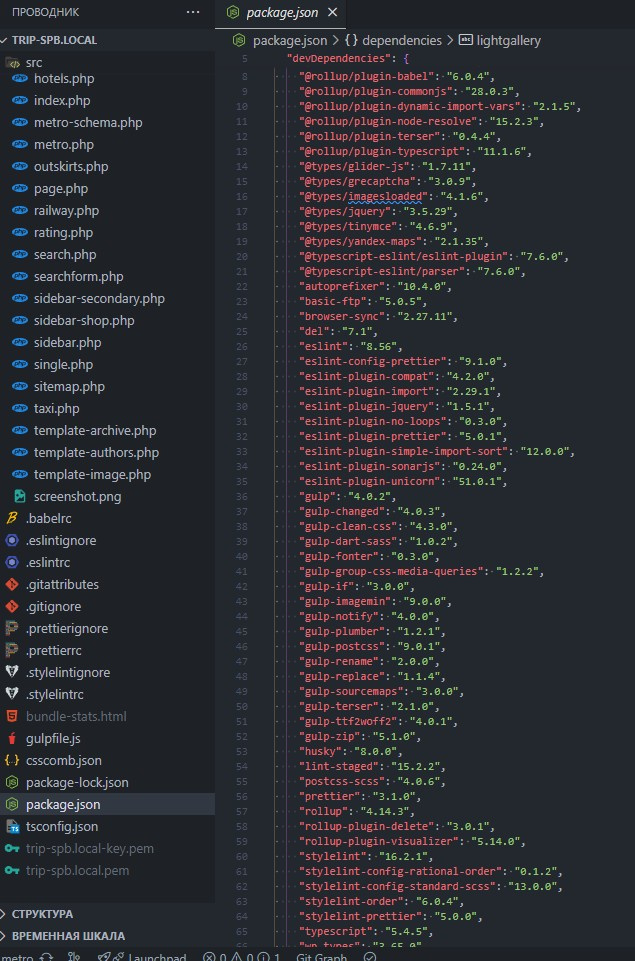Click the "eslint-plugin-unicorn" line
Screen dimensions: 635x961
[x=403, y=482]
